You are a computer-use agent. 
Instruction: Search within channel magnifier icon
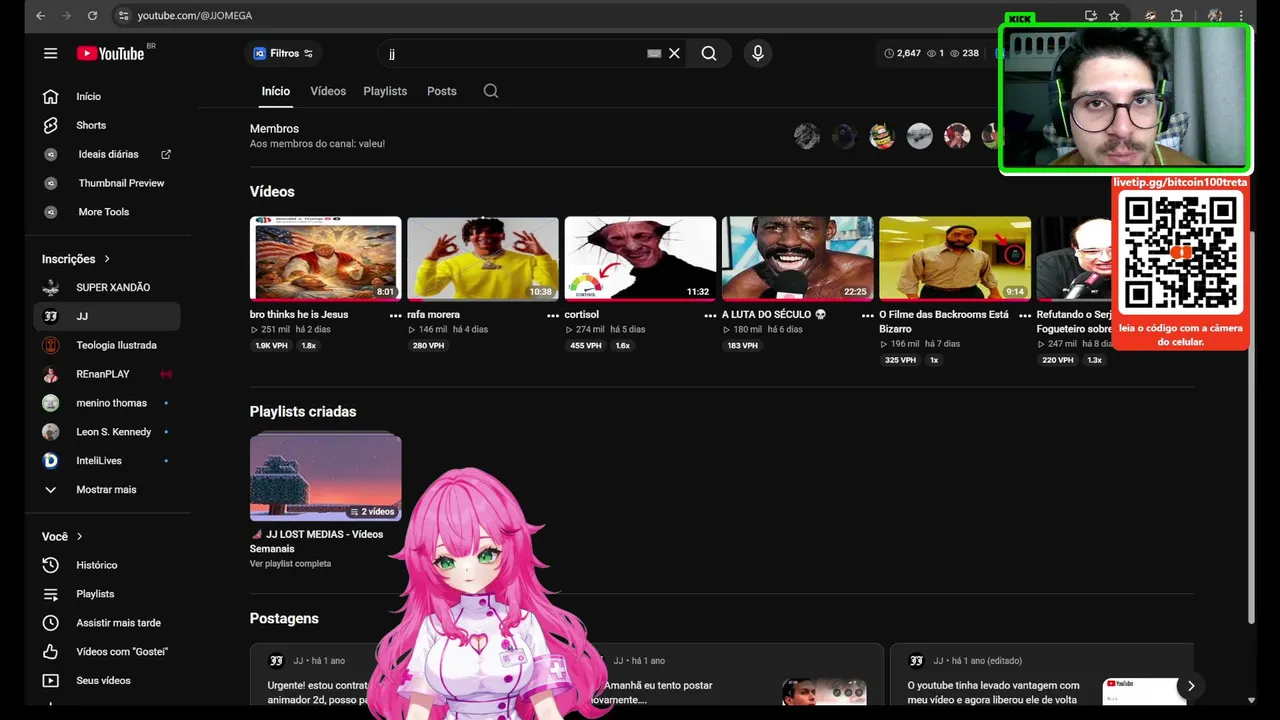pos(491,91)
